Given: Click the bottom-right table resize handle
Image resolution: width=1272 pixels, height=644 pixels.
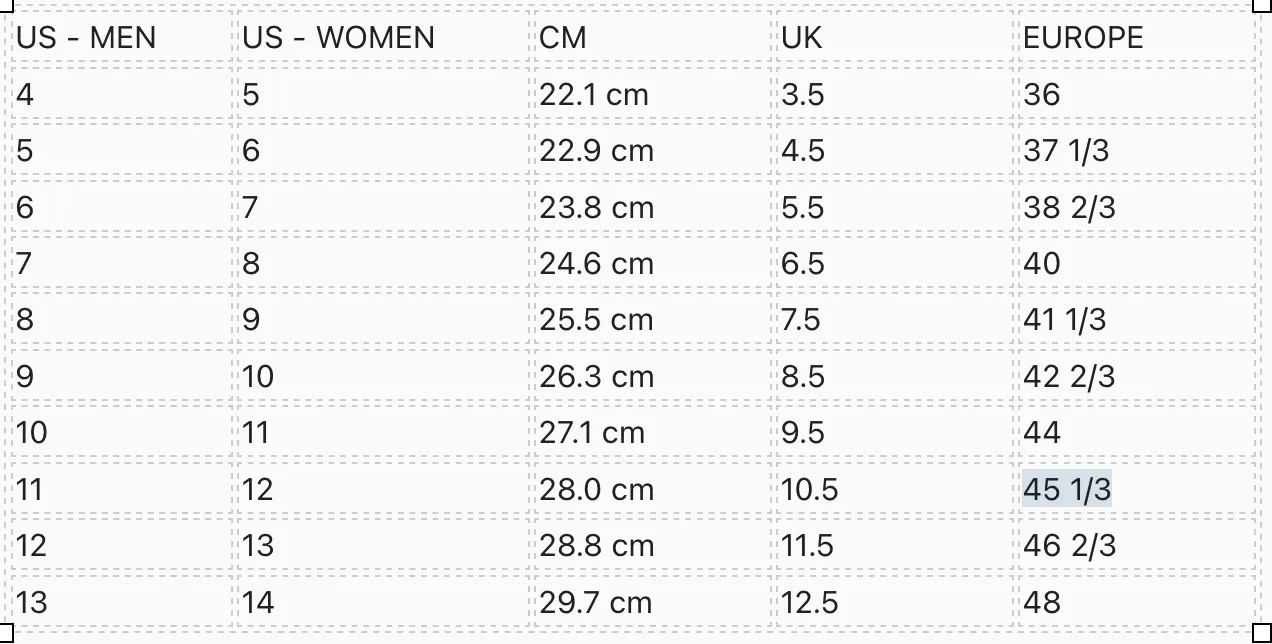Looking at the screenshot, I should point(1262,632).
